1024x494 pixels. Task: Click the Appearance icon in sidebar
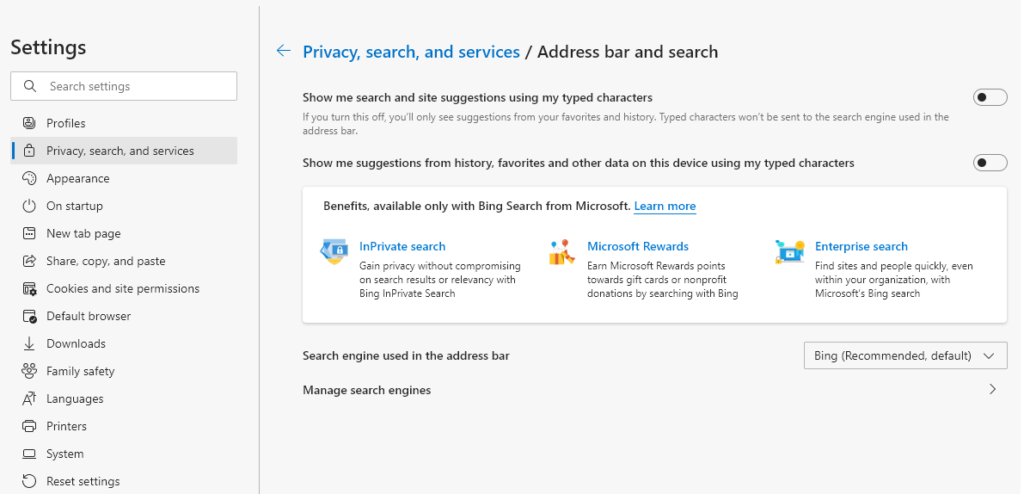(29, 178)
